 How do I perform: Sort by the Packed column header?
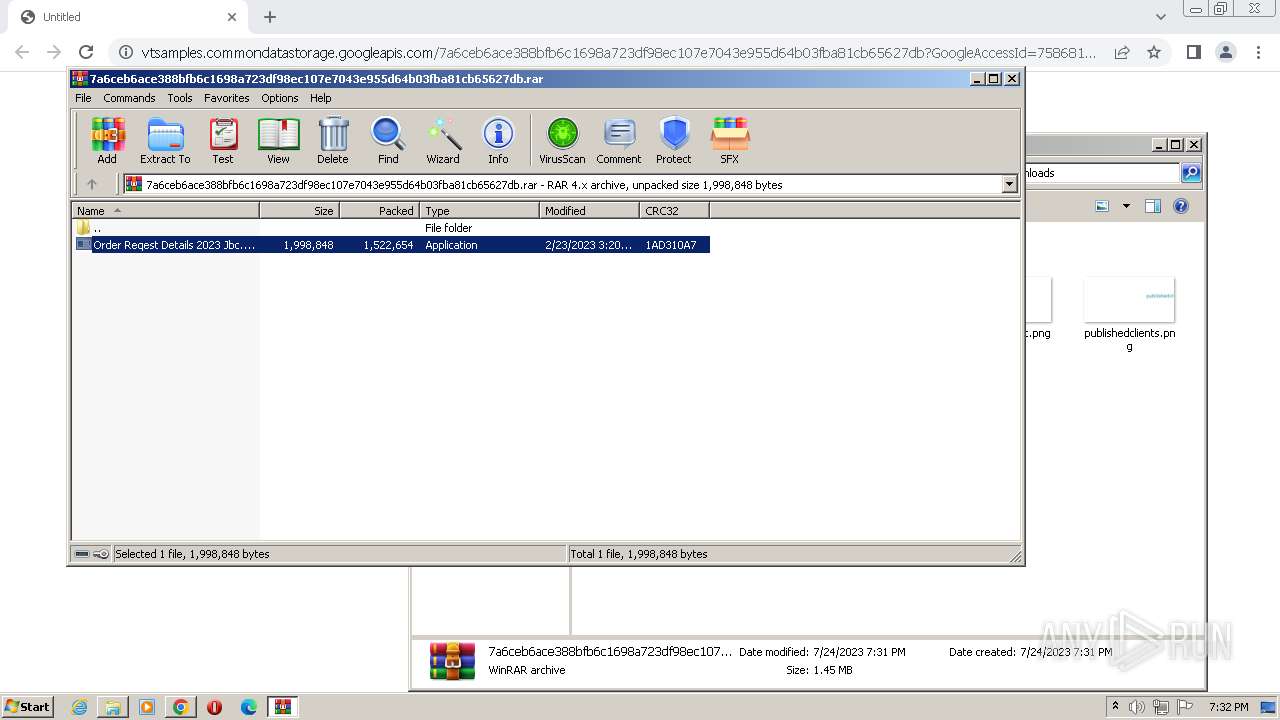380,210
